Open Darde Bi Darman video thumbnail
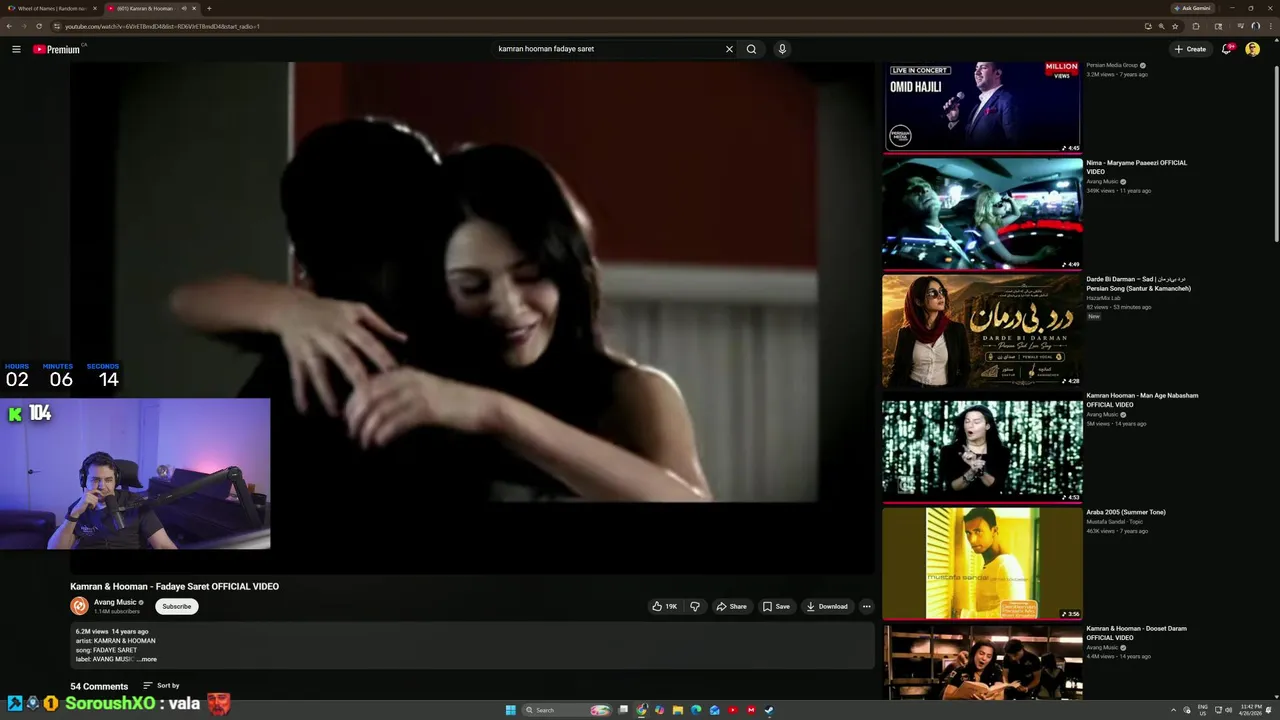 tap(982, 330)
